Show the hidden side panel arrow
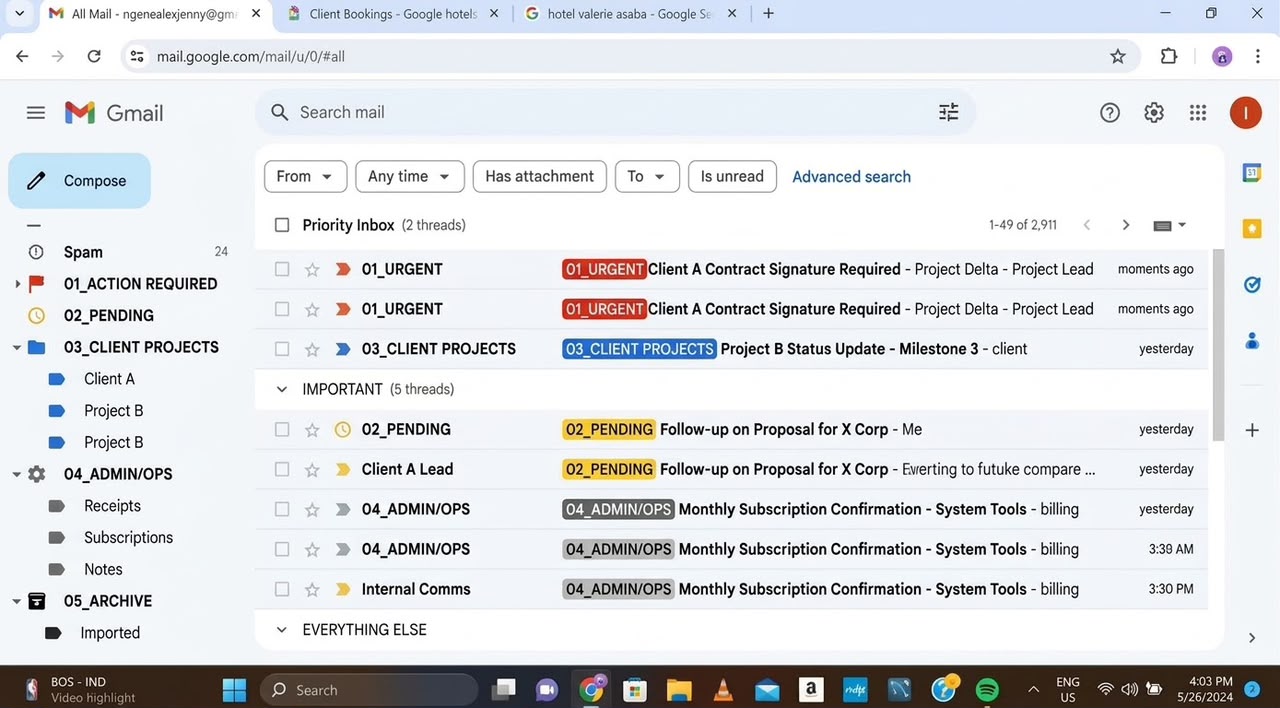The image size is (1280, 708). click(1252, 638)
